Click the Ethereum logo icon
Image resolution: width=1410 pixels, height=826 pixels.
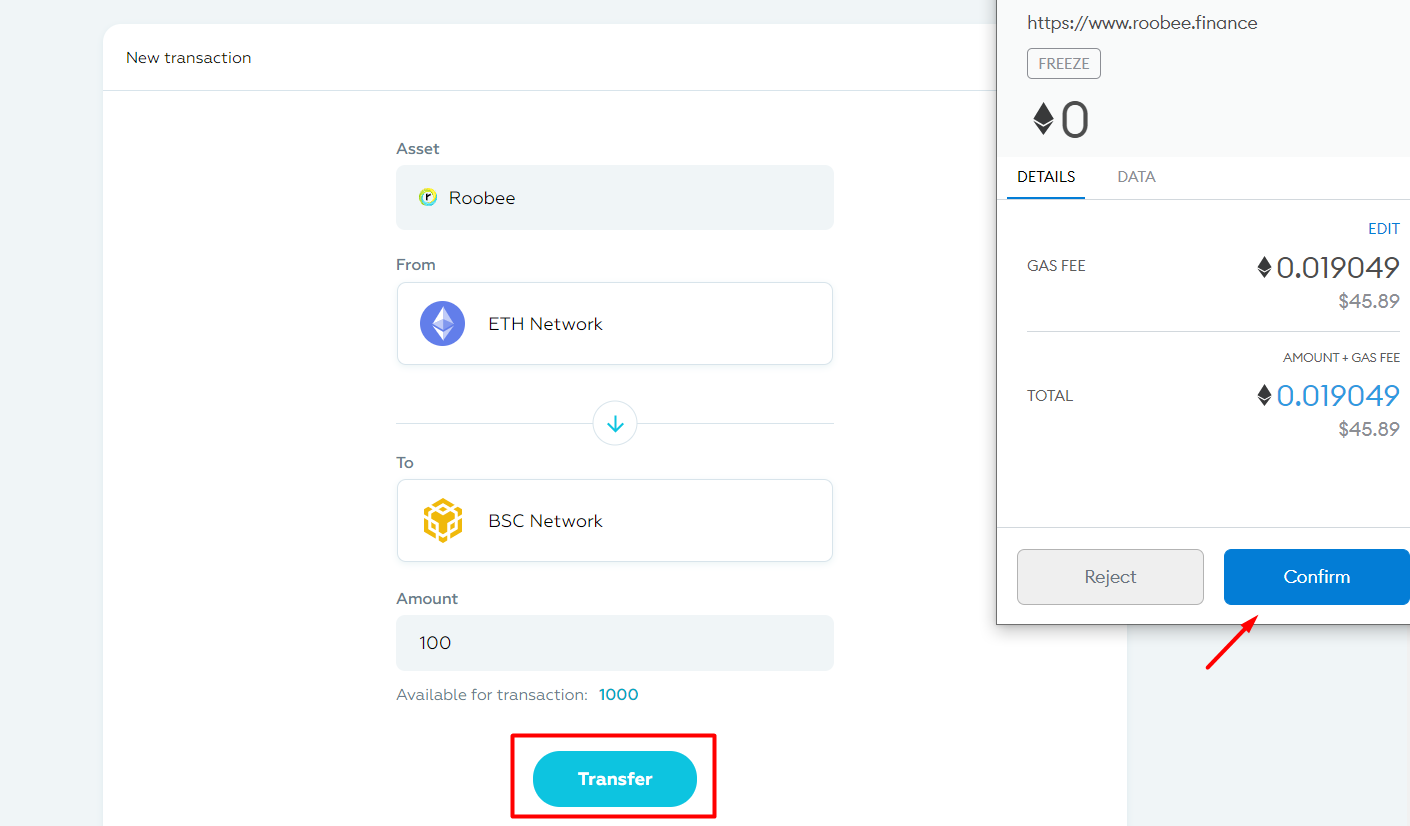(442, 324)
